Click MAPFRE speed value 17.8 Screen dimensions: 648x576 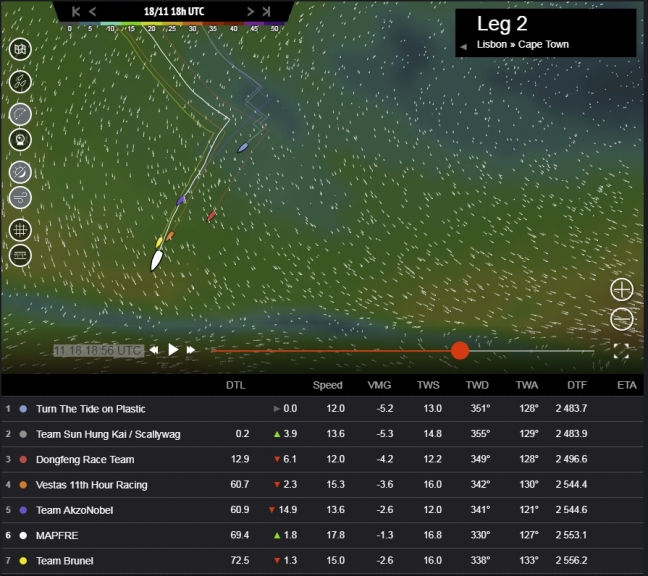pyautogui.click(x=335, y=535)
